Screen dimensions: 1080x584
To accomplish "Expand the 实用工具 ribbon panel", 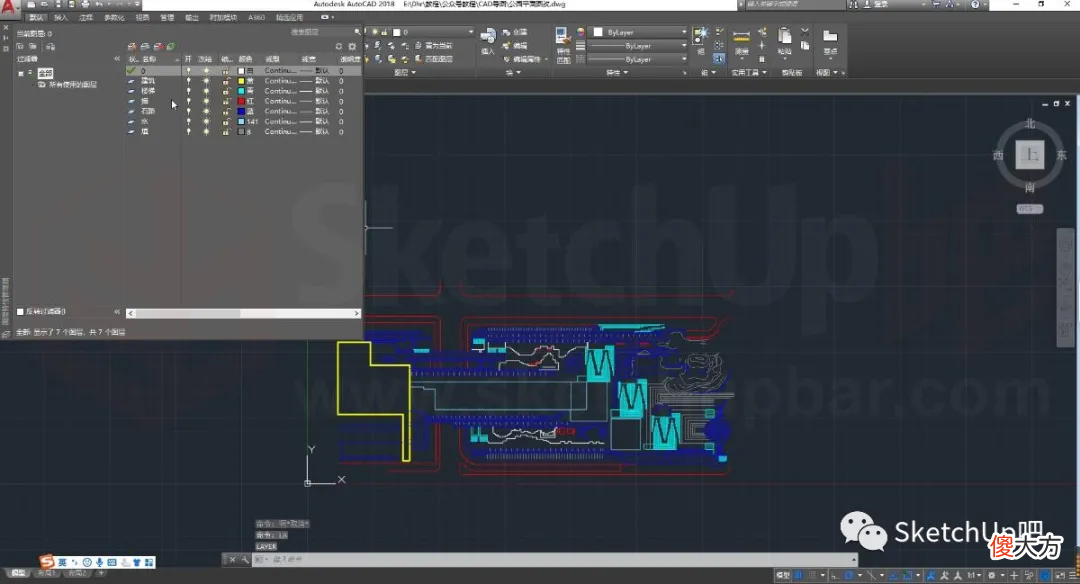I will point(749,72).
